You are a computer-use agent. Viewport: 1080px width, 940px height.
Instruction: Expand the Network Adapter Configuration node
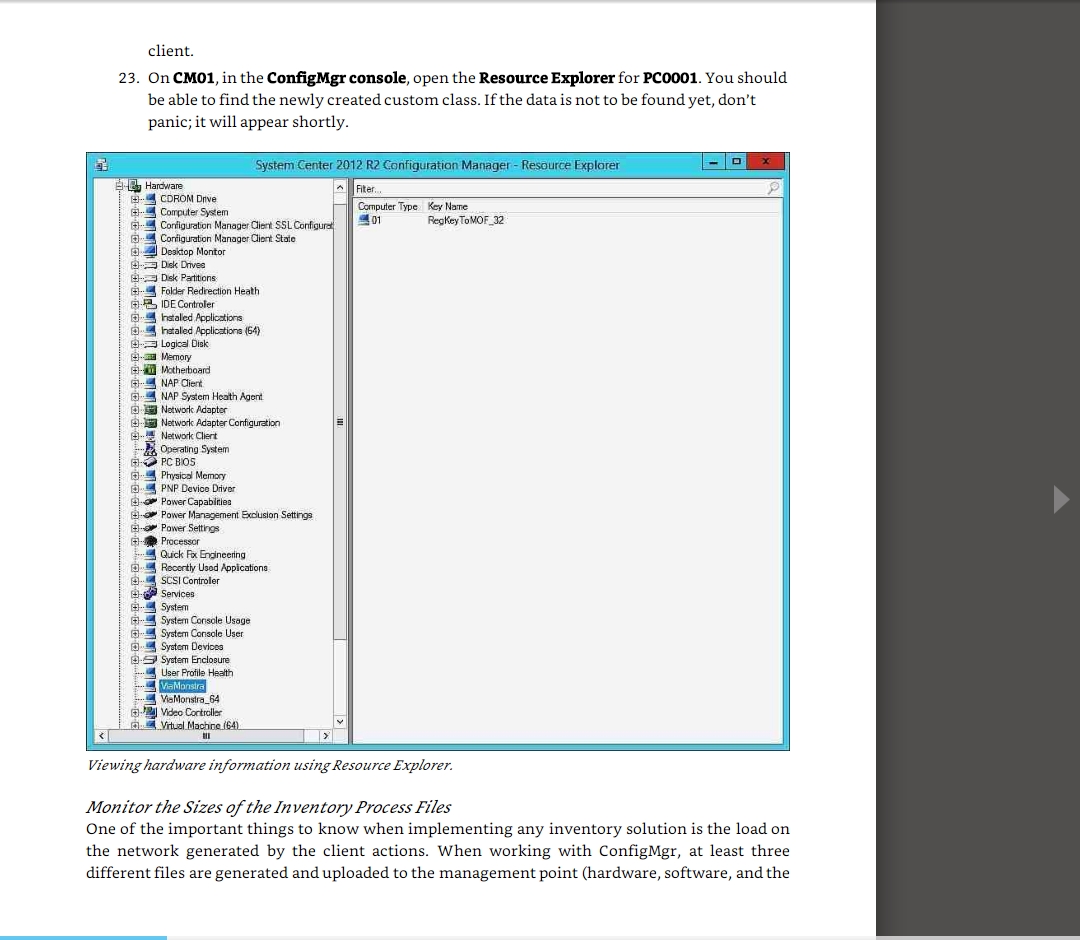[x=135, y=423]
